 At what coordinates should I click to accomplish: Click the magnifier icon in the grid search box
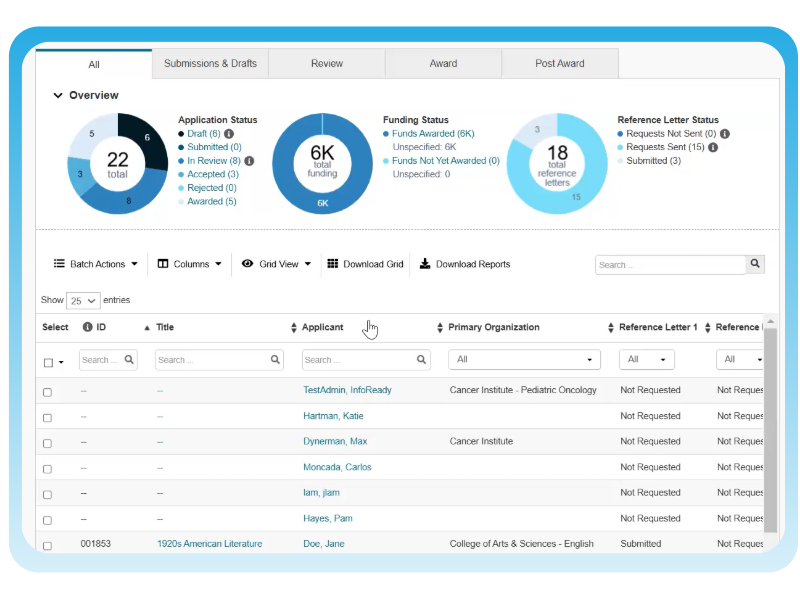tap(755, 264)
